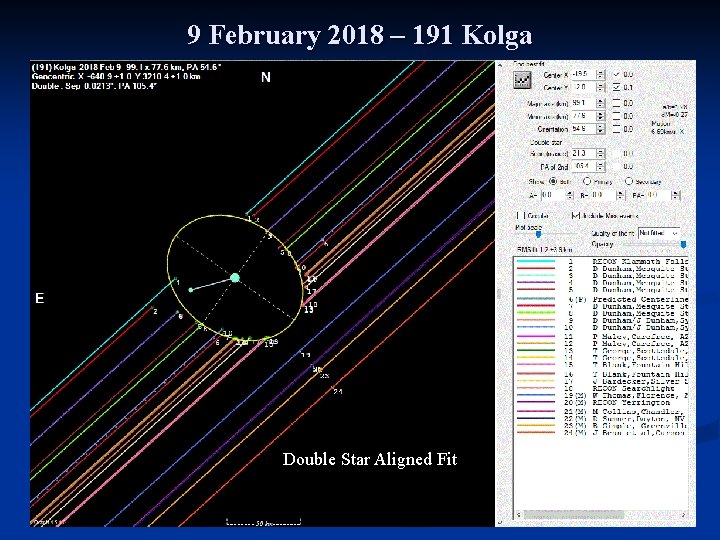Select chord 15 T Blank Fountain Hills row

(601, 365)
